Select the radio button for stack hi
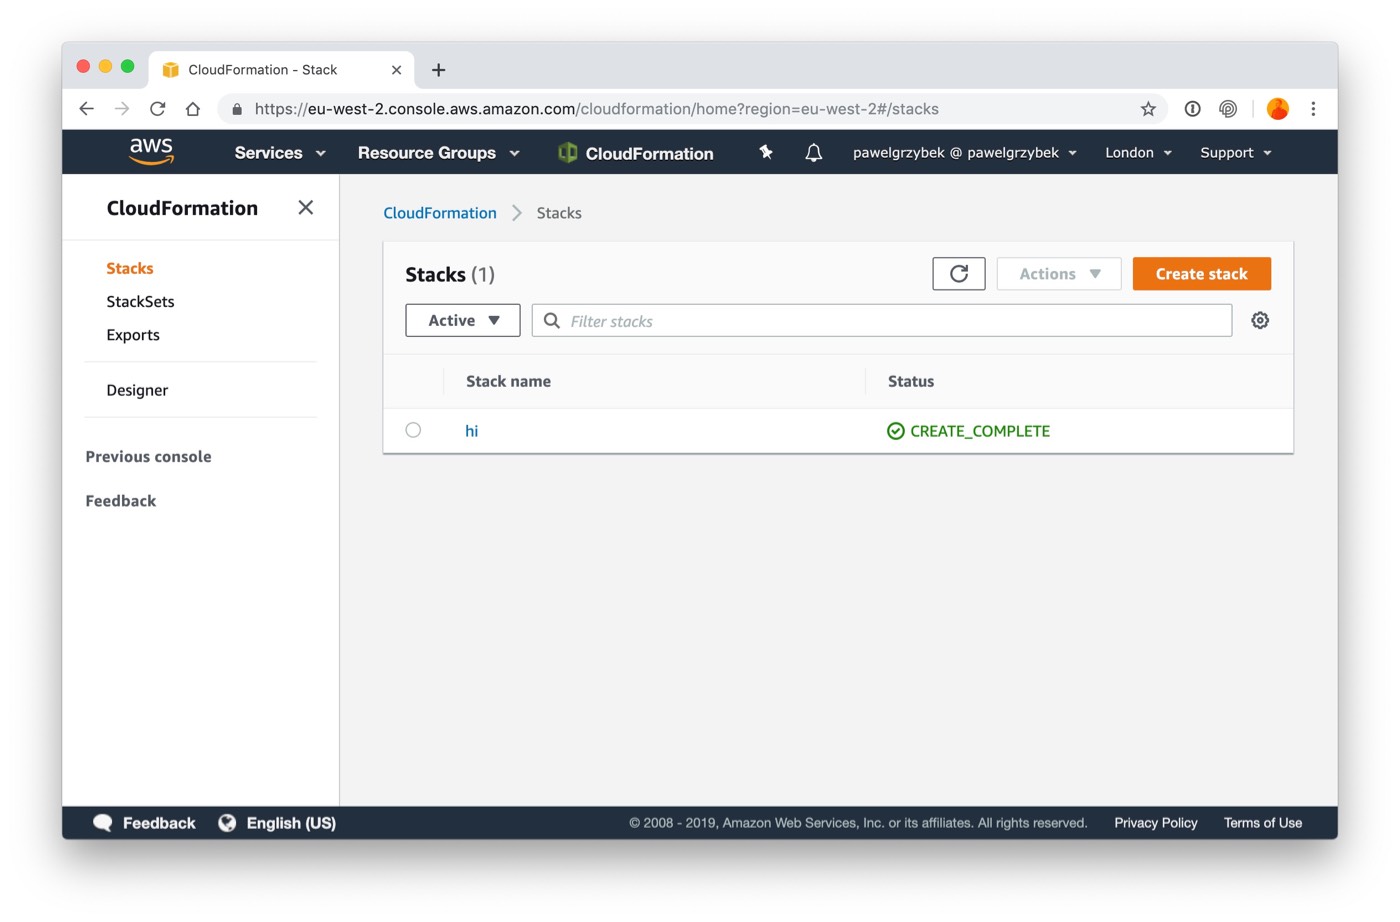The height and width of the screenshot is (922, 1400). (x=413, y=429)
